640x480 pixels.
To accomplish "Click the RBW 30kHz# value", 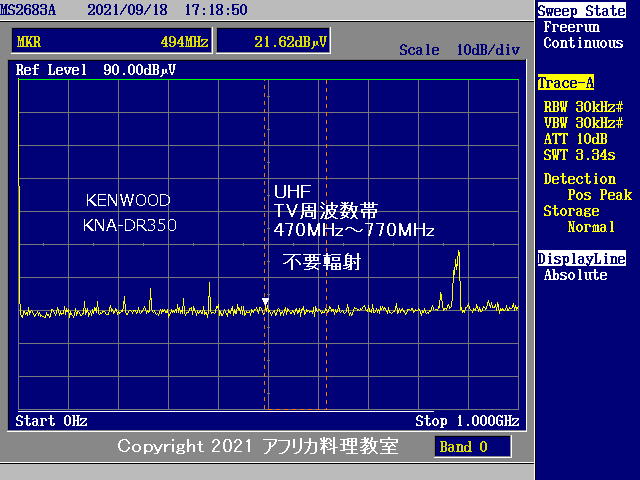I will (584, 107).
